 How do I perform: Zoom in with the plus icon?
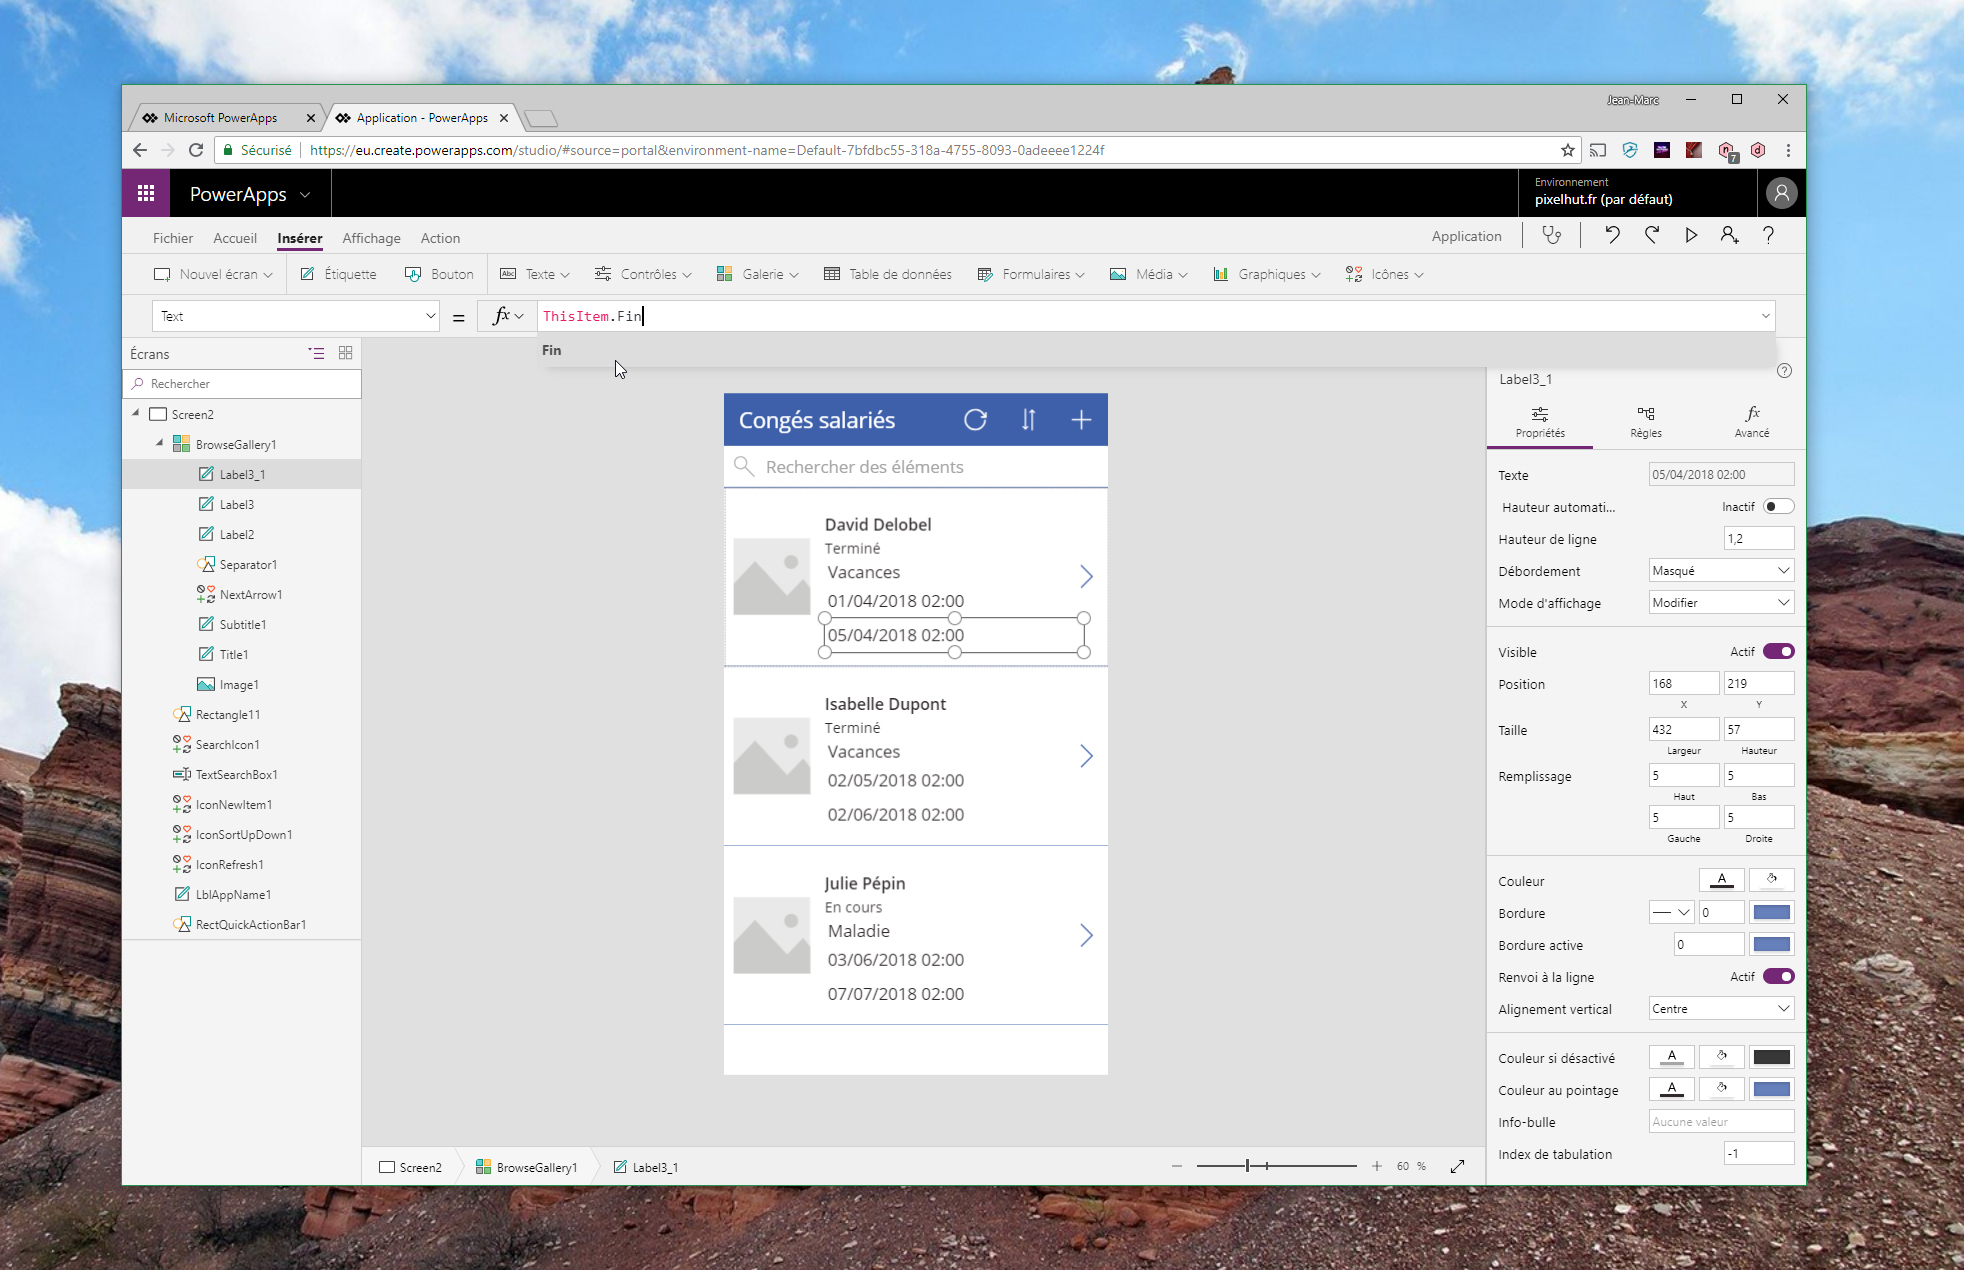(x=1377, y=1166)
